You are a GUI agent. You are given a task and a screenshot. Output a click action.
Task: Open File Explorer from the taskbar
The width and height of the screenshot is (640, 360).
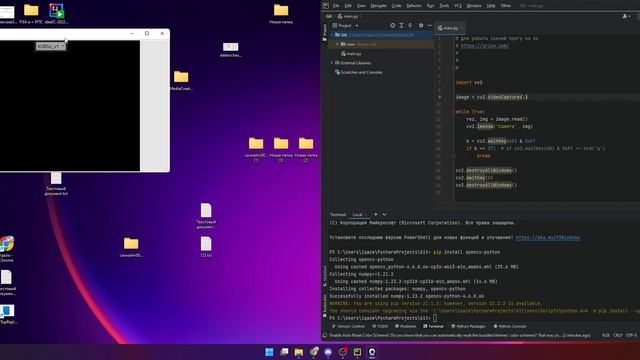point(299,352)
